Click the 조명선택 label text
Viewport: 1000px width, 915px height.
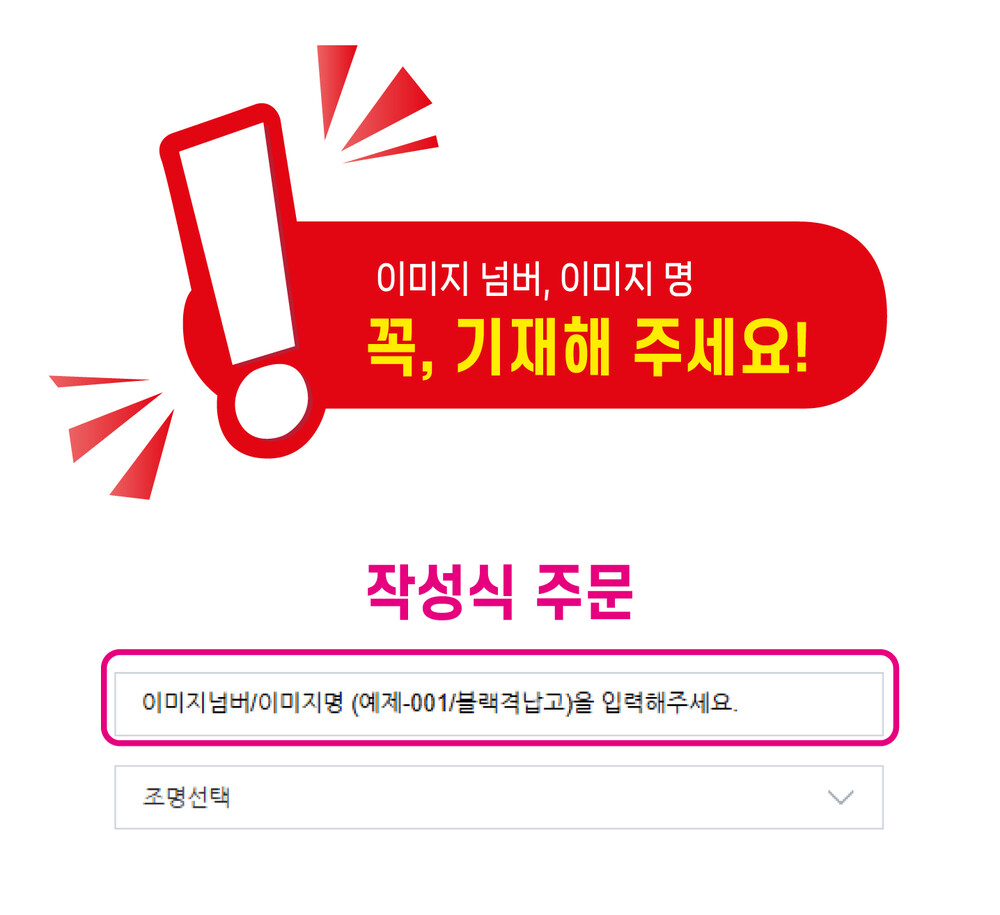click(x=186, y=797)
